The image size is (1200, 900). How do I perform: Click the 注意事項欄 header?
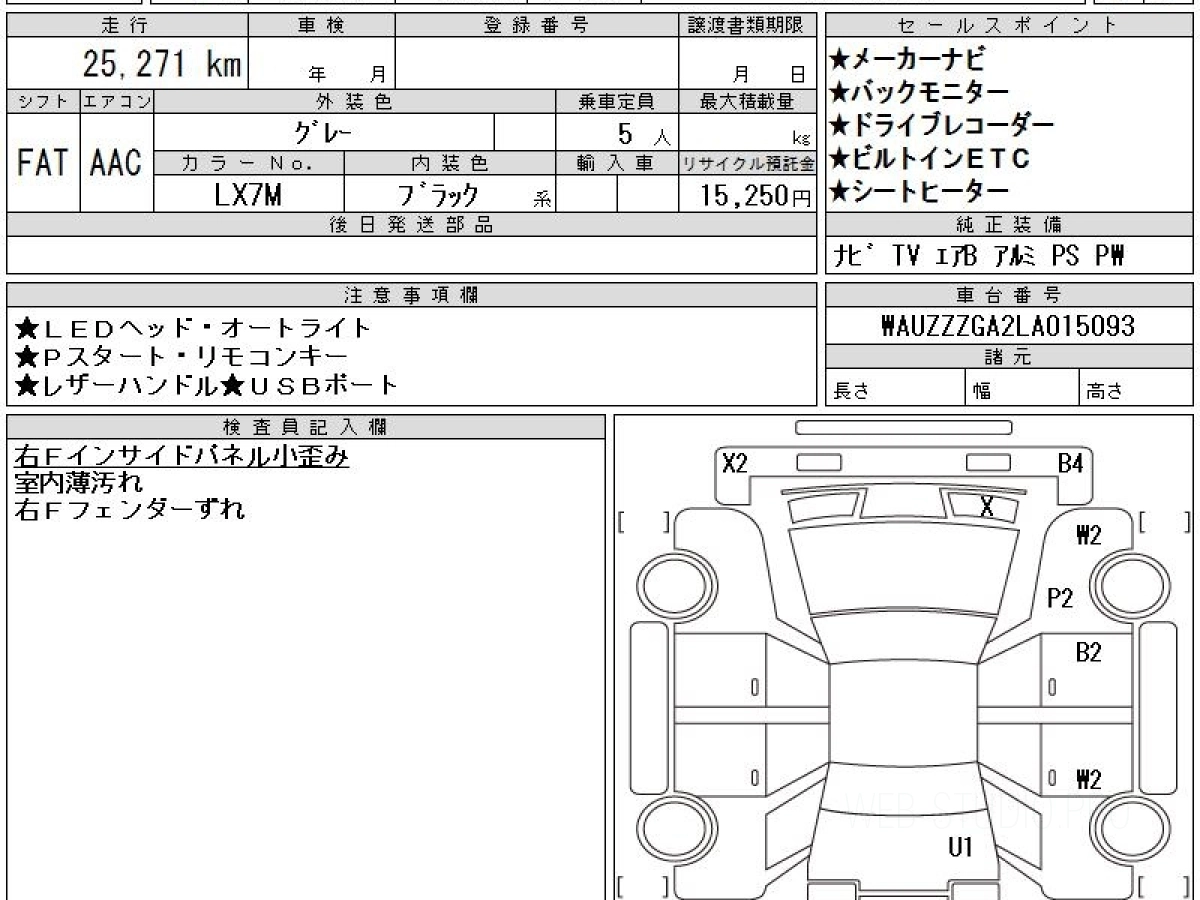(x=411, y=295)
